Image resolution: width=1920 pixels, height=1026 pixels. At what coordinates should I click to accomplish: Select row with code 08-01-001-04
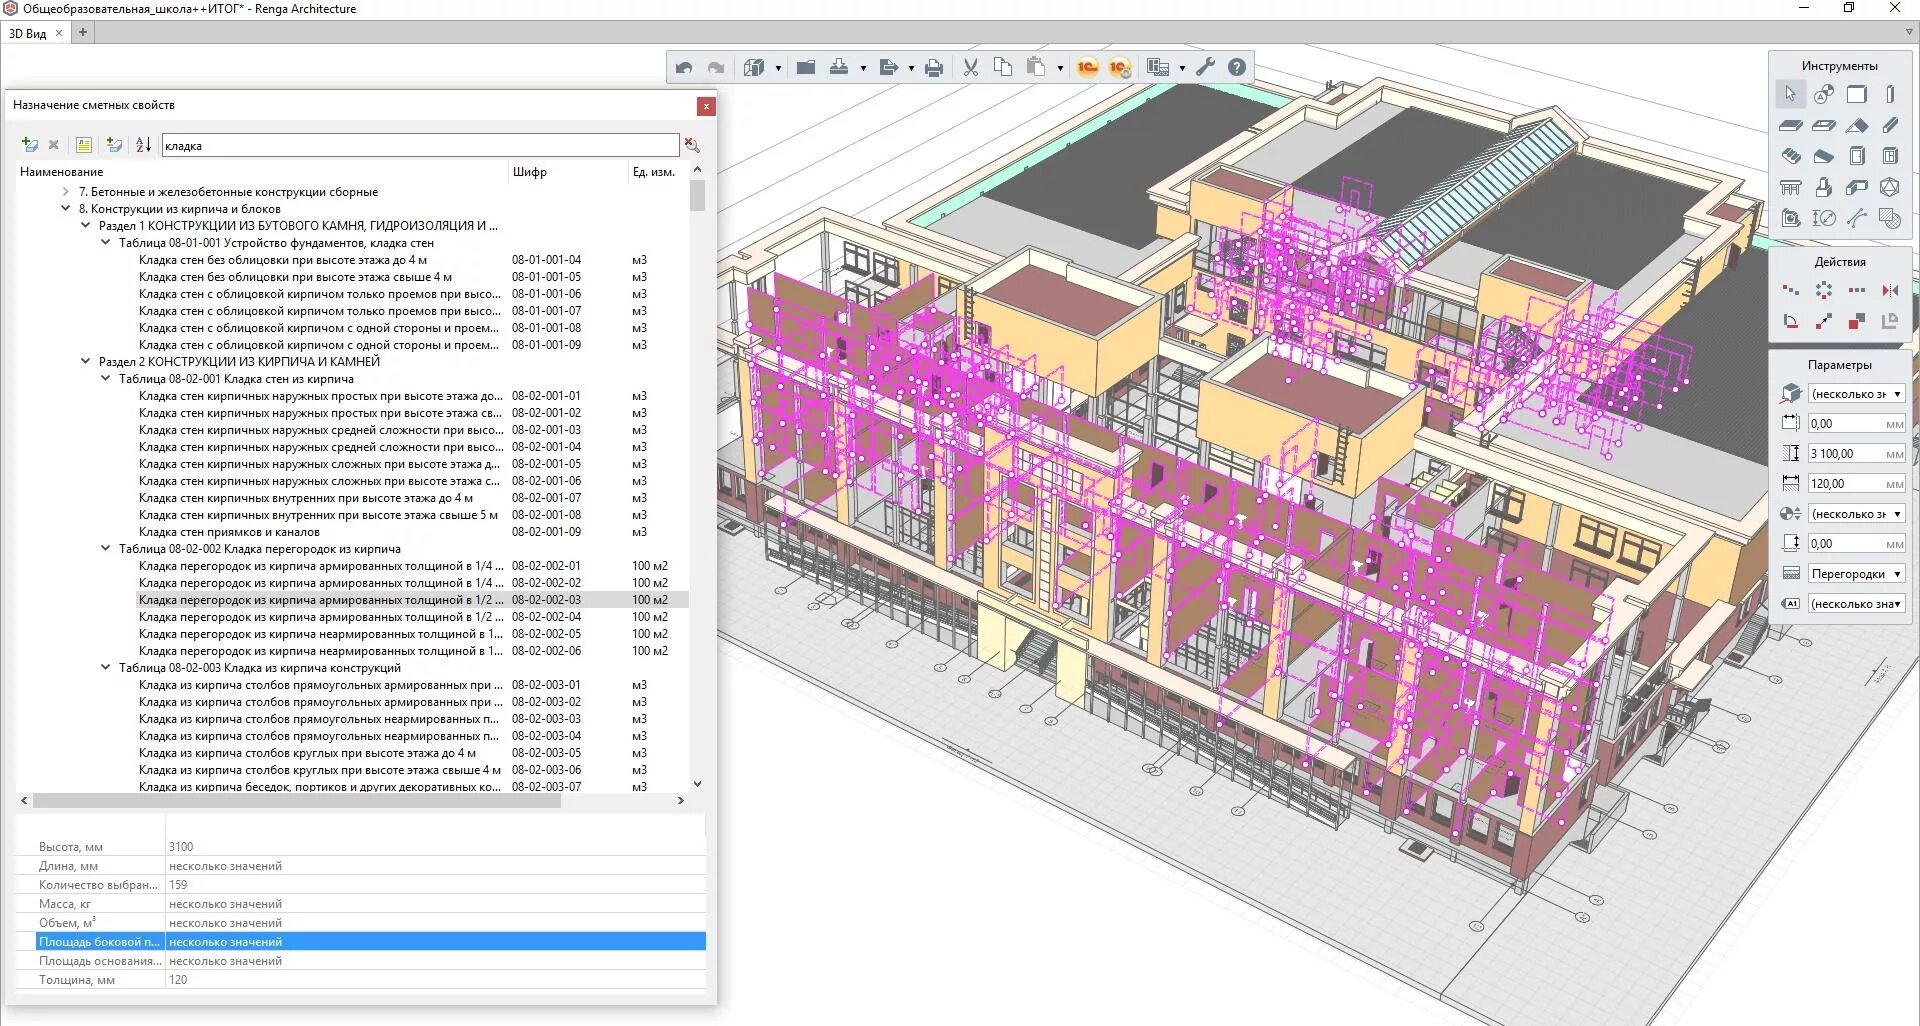click(411, 260)
